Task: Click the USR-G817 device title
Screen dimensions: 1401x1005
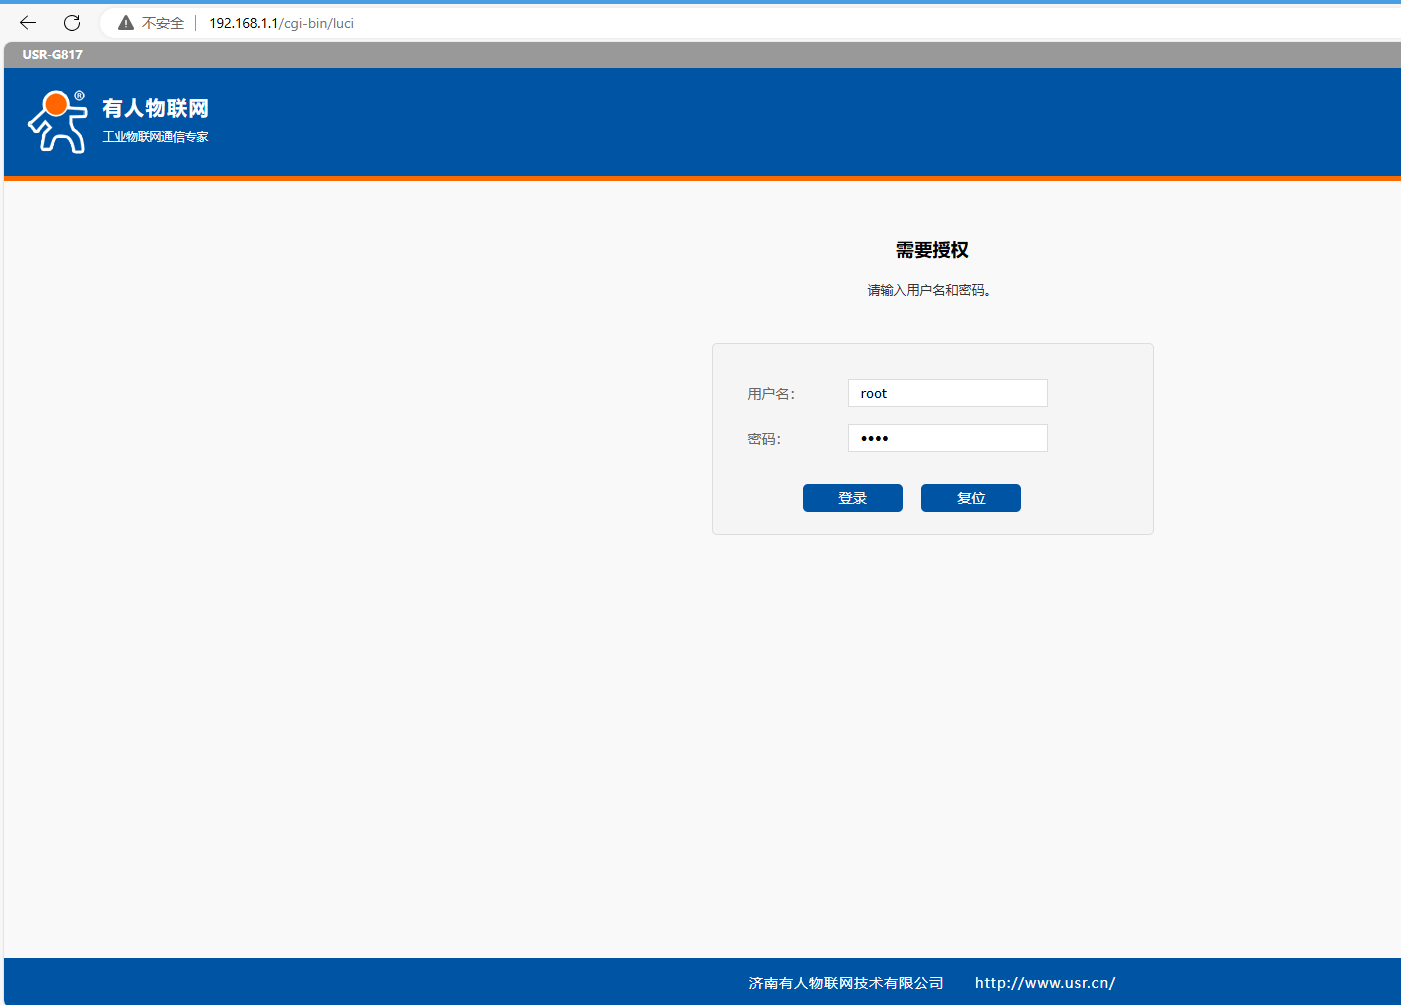Action: coord(53,55)
